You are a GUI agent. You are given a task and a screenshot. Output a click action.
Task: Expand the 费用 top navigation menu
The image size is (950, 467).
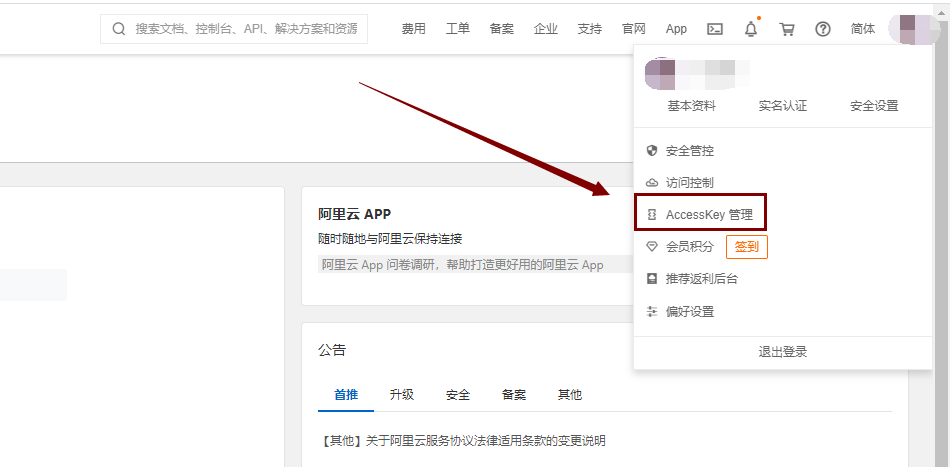414,29
